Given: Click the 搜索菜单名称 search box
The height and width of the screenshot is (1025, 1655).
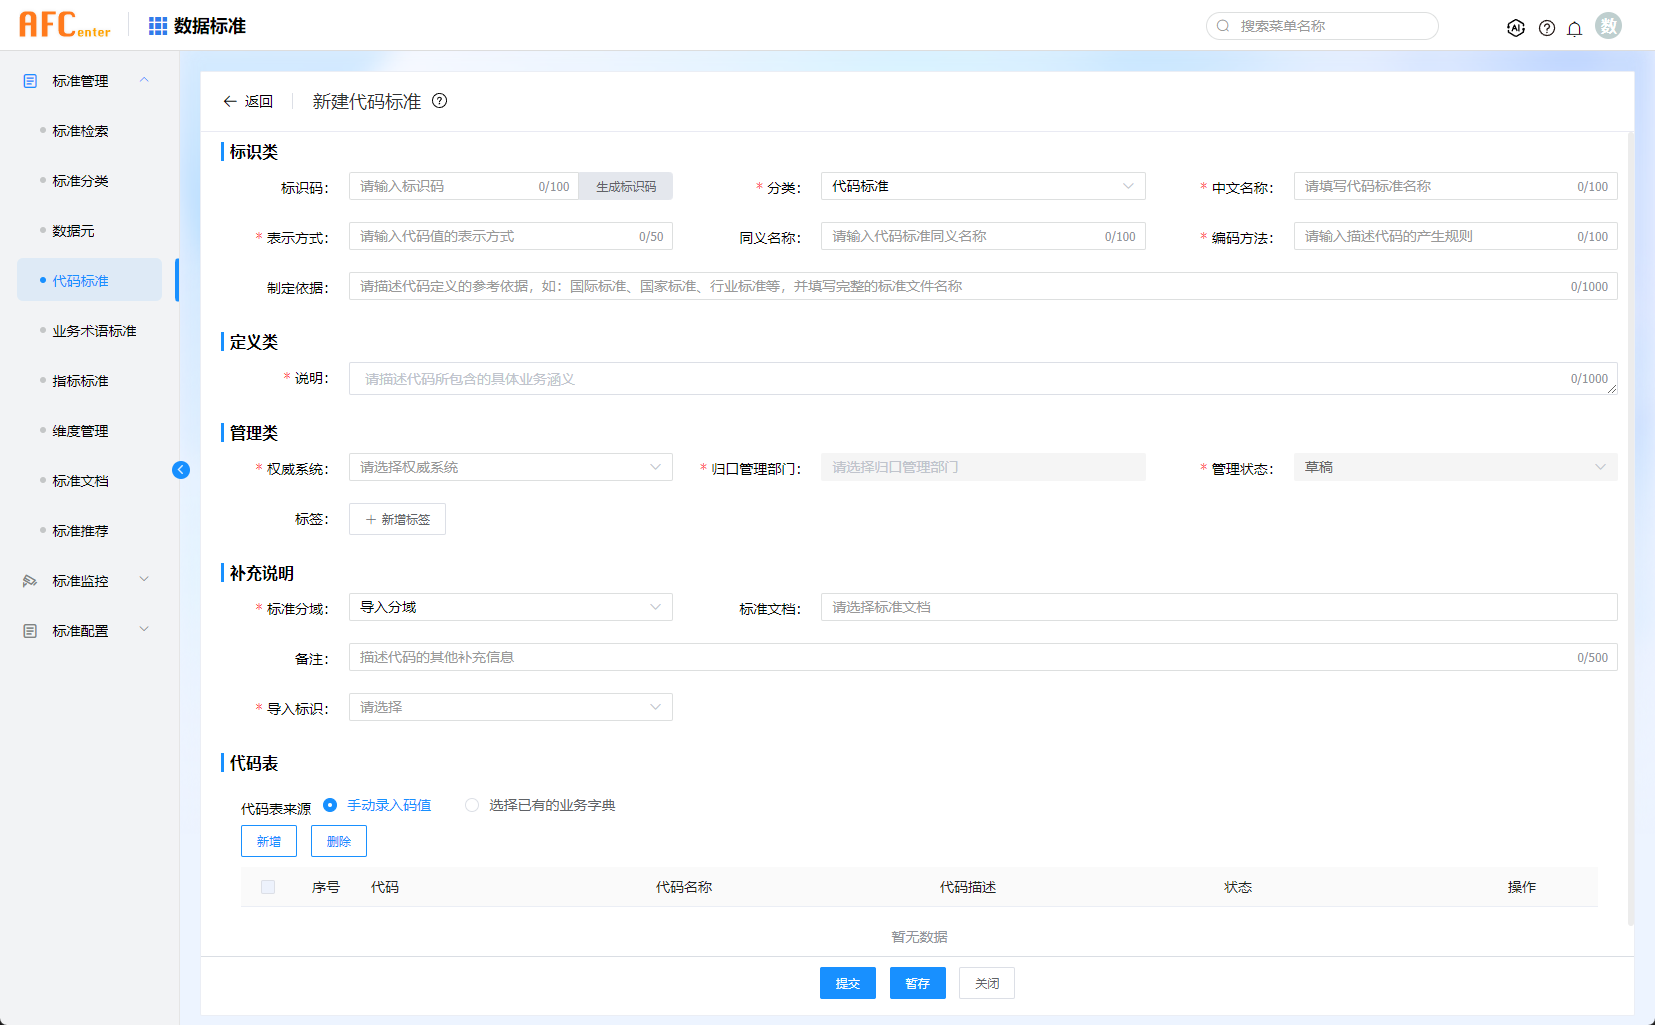Looking at the screenshot, I should pos(1322,26).
